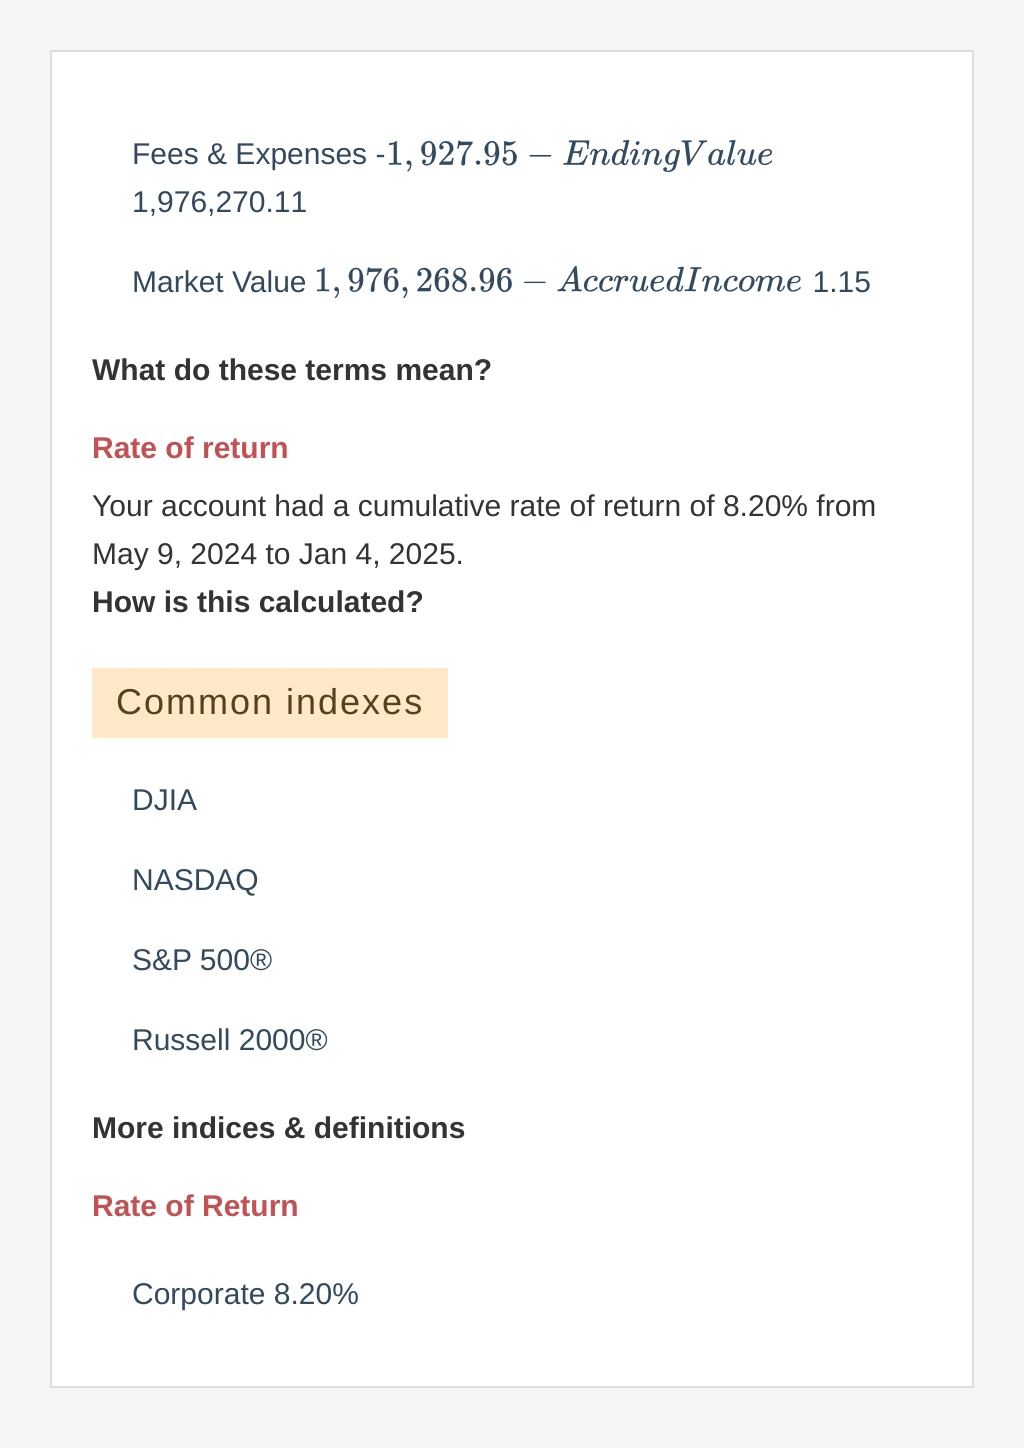Open the S&P 500® index entry
Image resolution: width=1024 pixels, height=1448 pixels.
click(x=202, y=960)
